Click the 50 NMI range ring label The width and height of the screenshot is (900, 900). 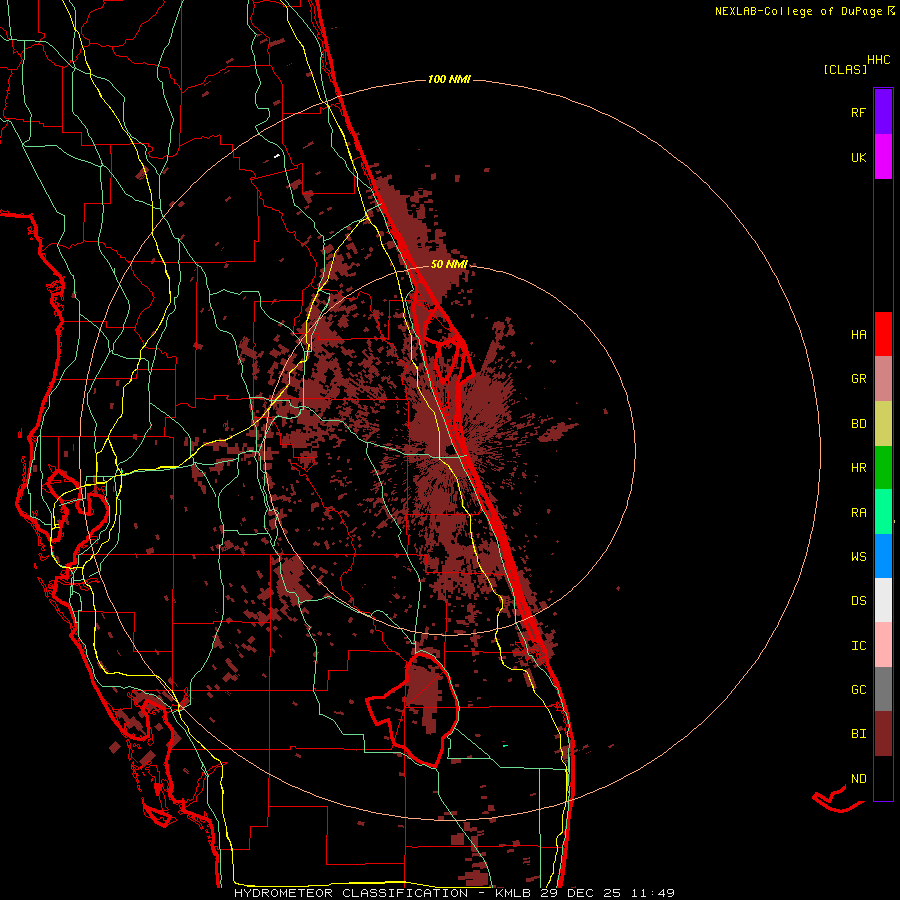pyautogui.click(x=449, y=264)
